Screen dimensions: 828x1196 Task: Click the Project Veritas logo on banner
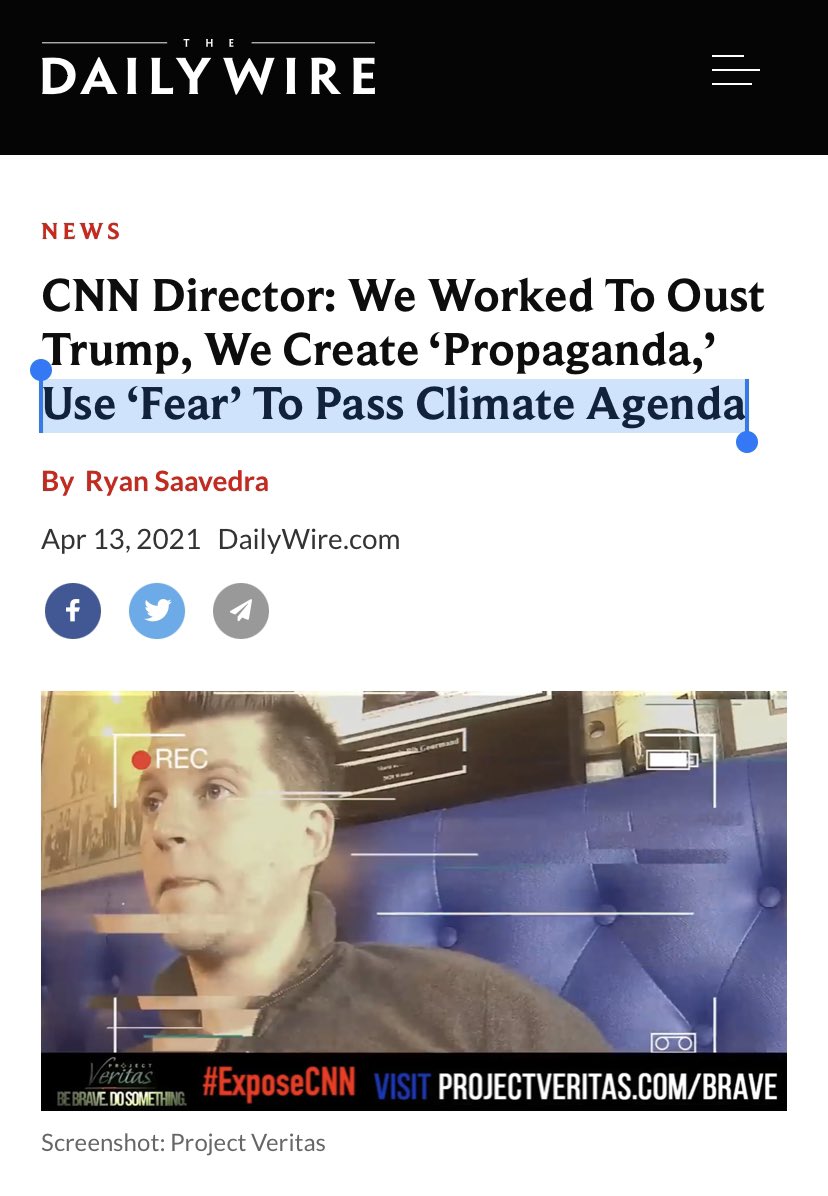pos(121,1083)
